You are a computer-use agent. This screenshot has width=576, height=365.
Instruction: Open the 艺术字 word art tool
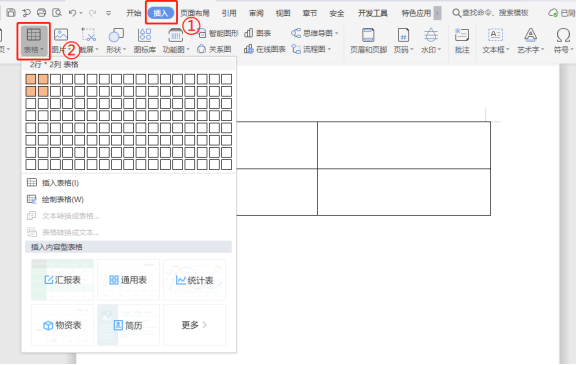[530, 41]
